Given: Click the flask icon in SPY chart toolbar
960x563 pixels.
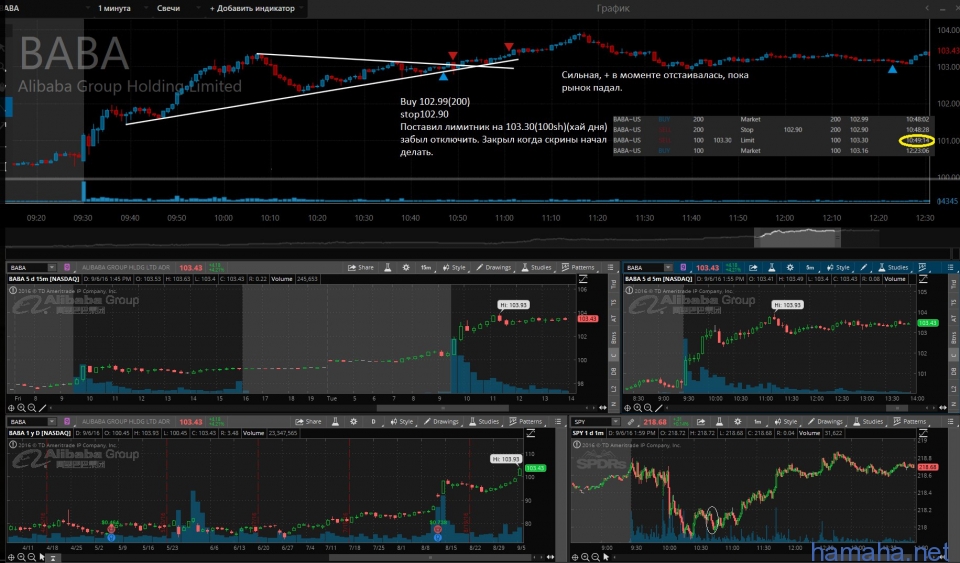Looking at the screenshot, I should (719, 422).
